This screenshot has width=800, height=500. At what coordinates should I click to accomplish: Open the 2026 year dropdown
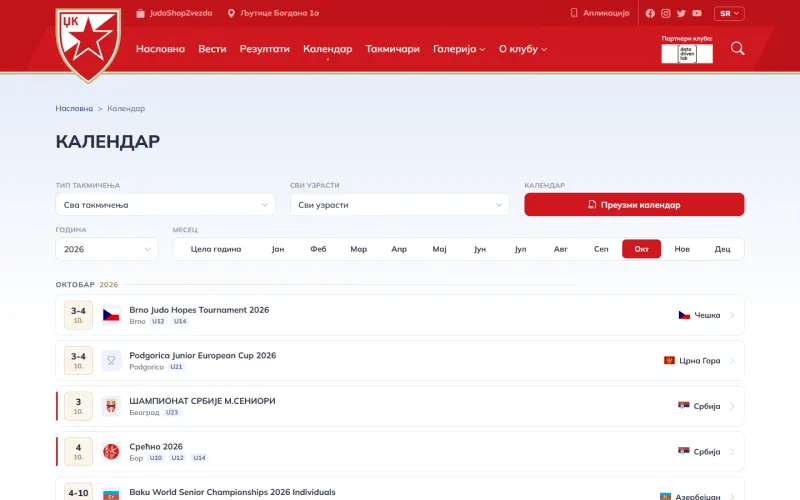coord(107,249)
